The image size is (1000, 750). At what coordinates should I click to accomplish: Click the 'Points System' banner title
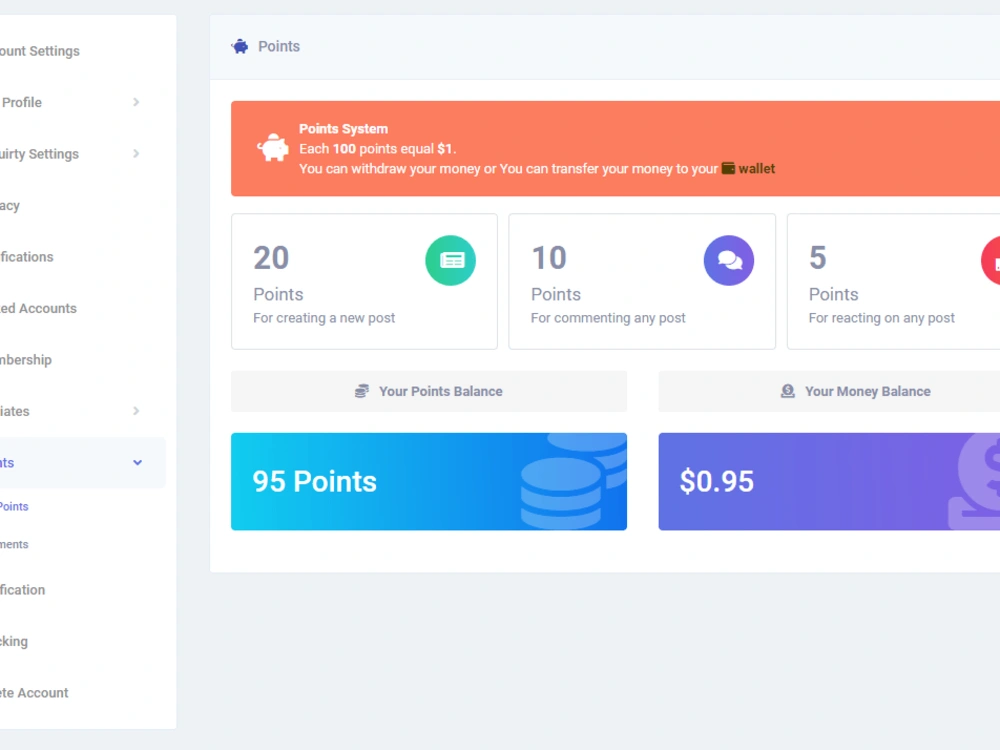click(343, 129)
